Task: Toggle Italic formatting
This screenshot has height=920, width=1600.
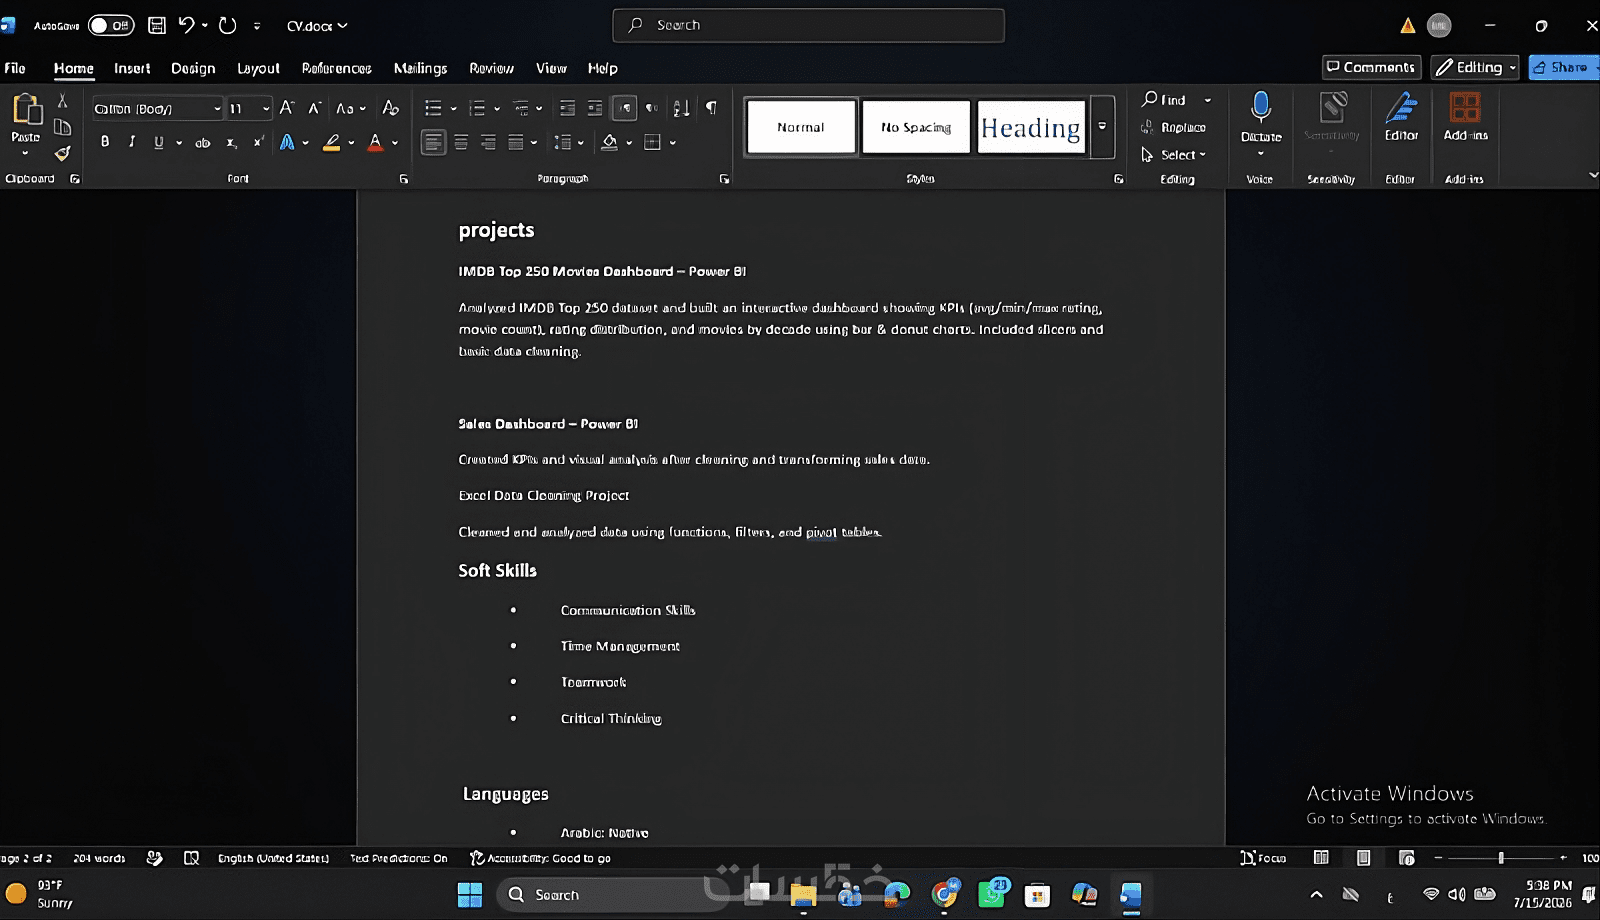Action: pos(131,143)
